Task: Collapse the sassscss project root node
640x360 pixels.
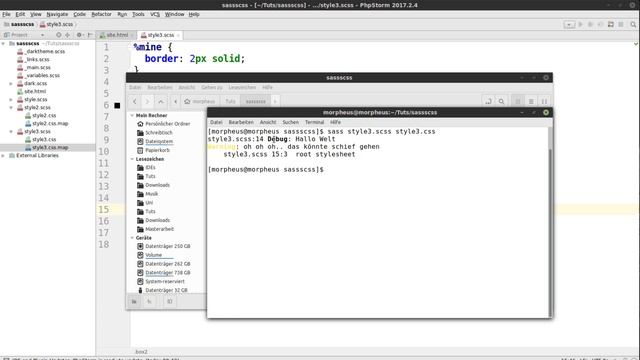Action: 4,43
